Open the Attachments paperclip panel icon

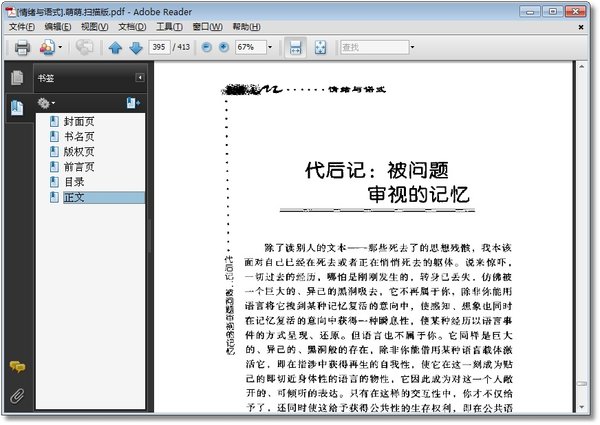tap(17, 396)
